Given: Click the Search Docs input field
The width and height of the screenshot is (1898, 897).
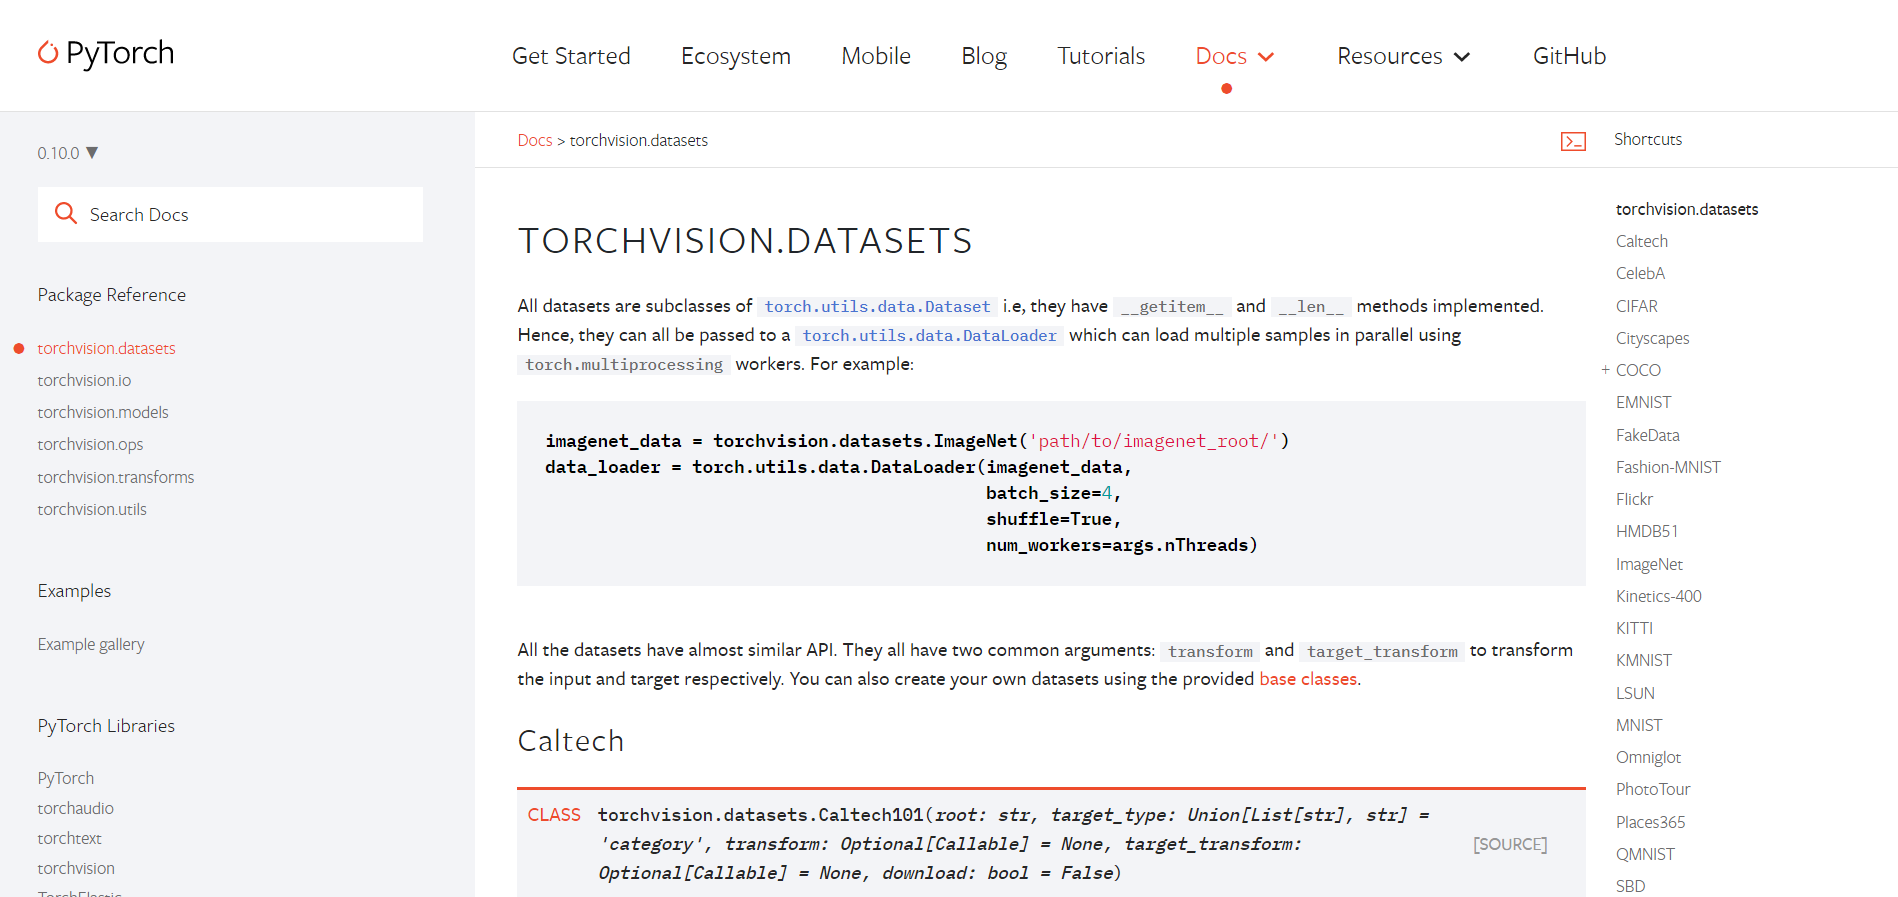Looking at the screenshot, I should click(x=230, y=214).
